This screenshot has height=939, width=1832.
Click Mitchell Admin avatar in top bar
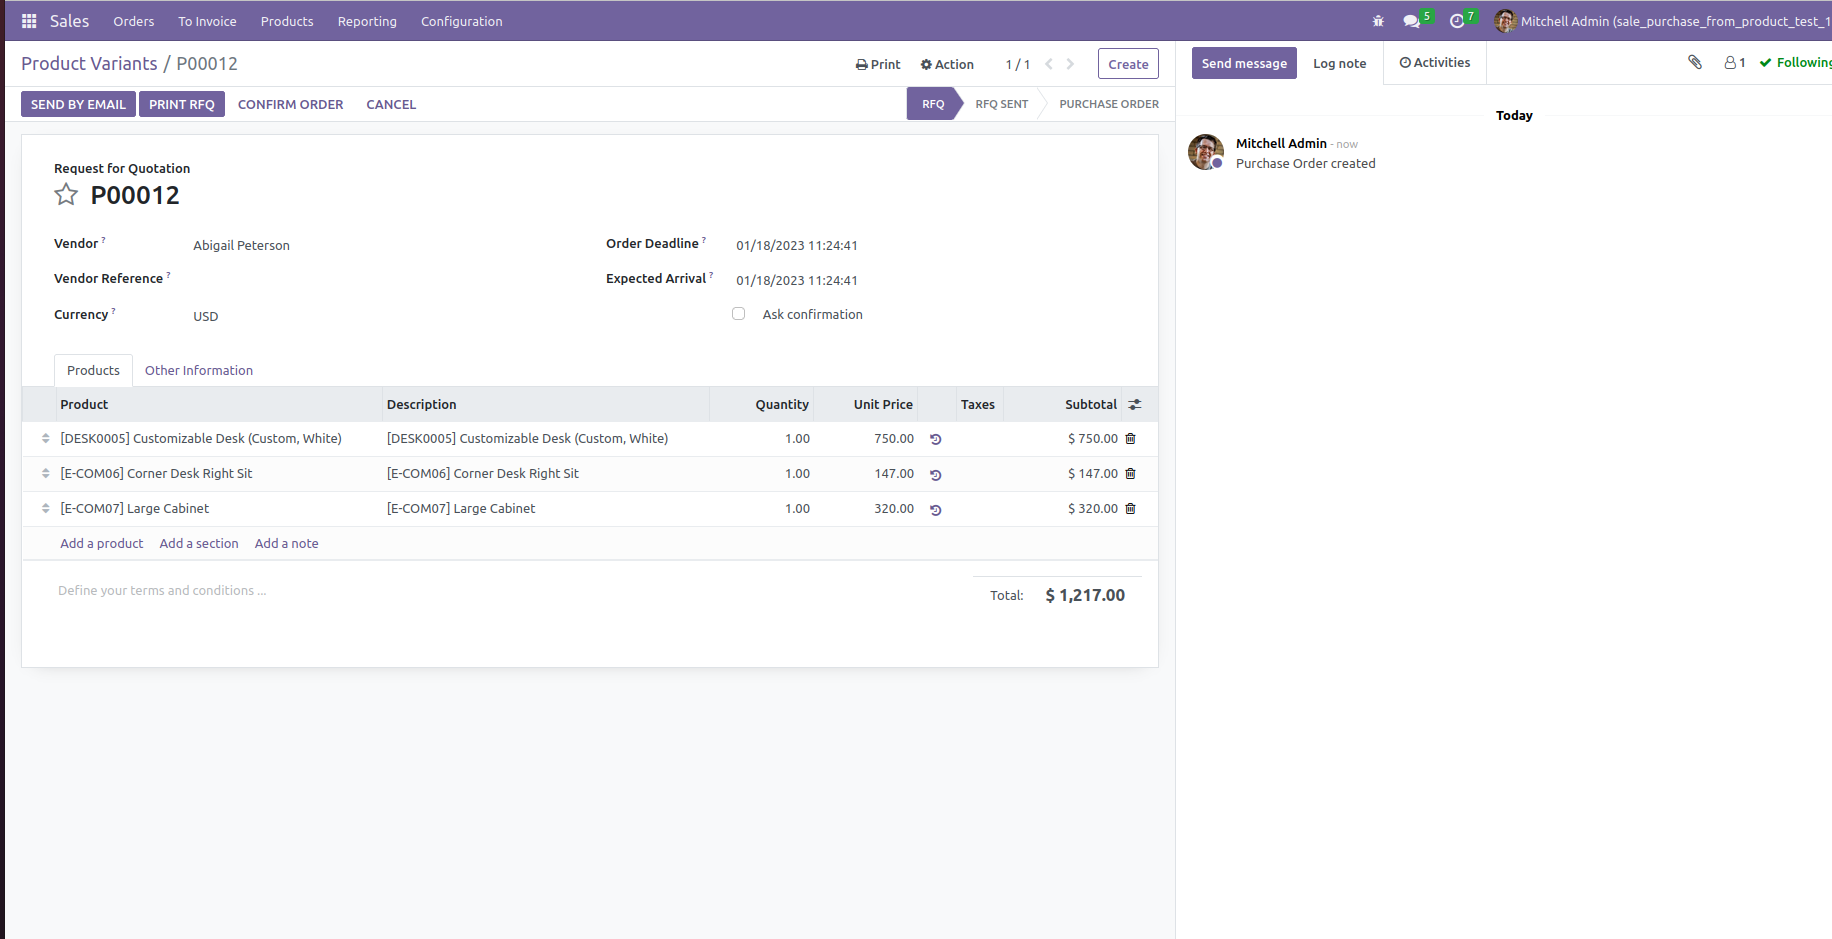pos(1505,21)
